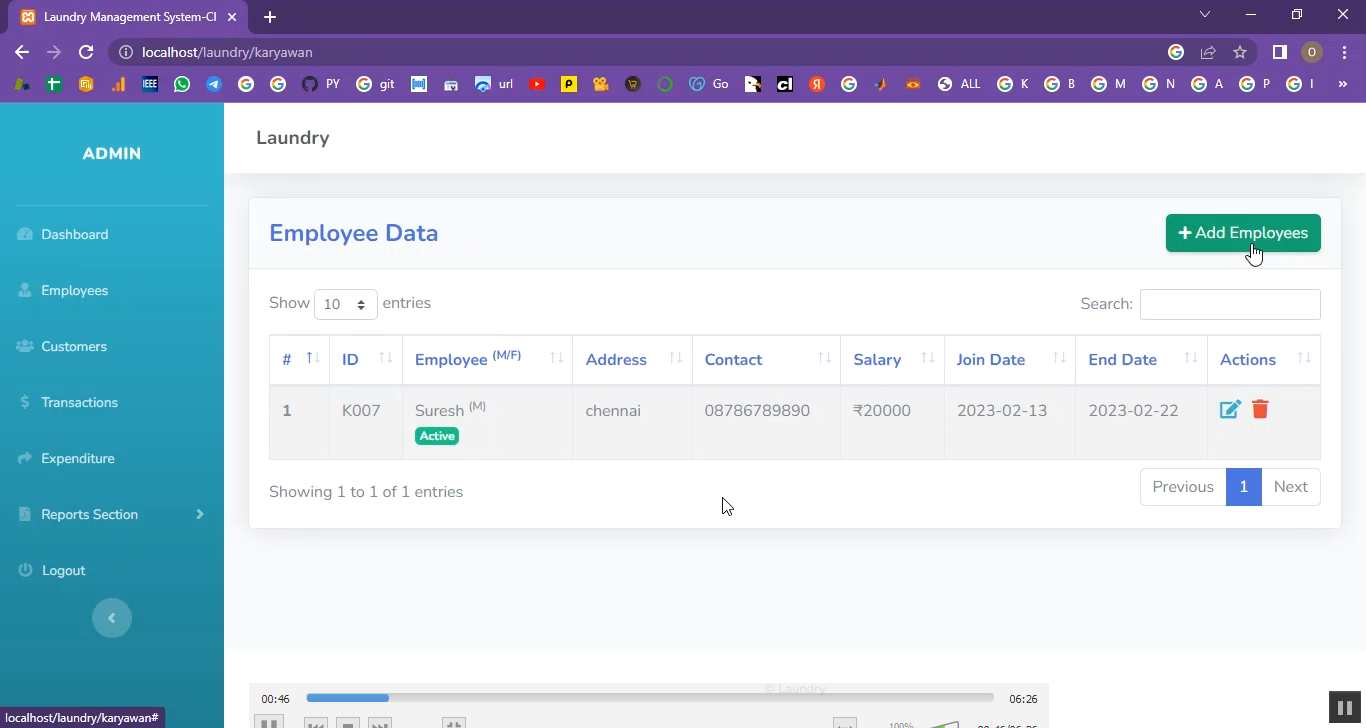1366x728 pixels.
Task: Click the Add Employees button
Action: point(1242,233)
